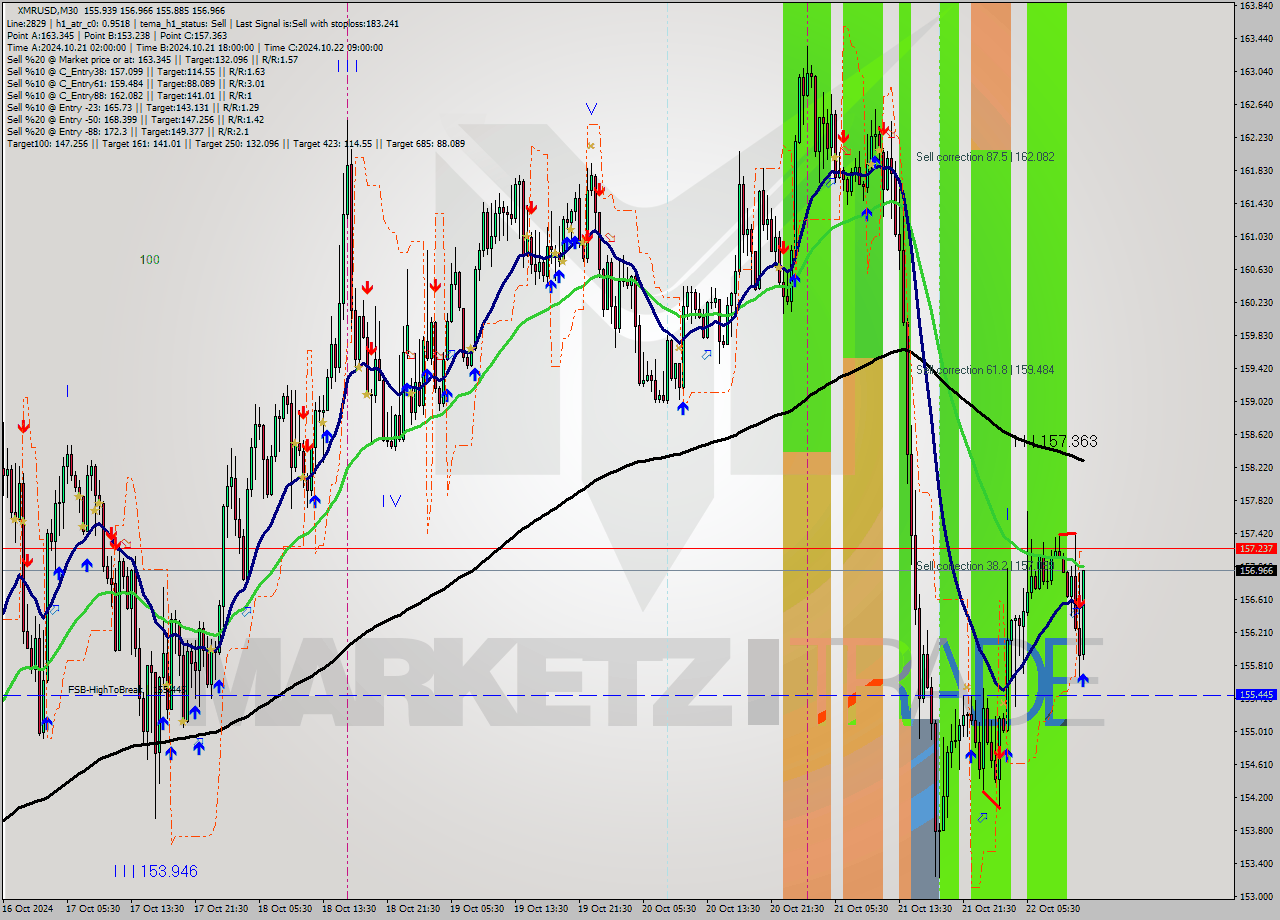Click the '19 Oct 05:30' time axis label
Viewport: 1280px width, 920px height.
click(x=476, y=909)
